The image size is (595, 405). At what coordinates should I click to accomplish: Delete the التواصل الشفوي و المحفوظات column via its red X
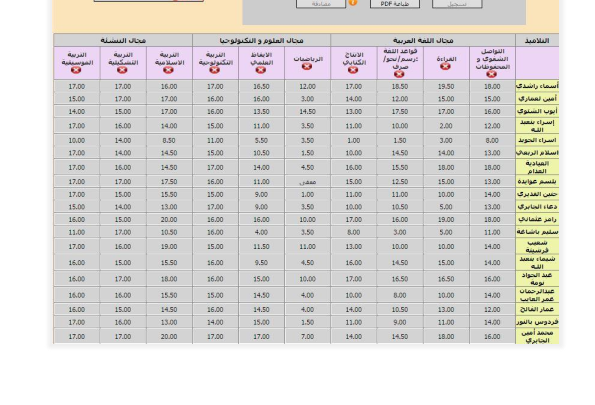491,74
